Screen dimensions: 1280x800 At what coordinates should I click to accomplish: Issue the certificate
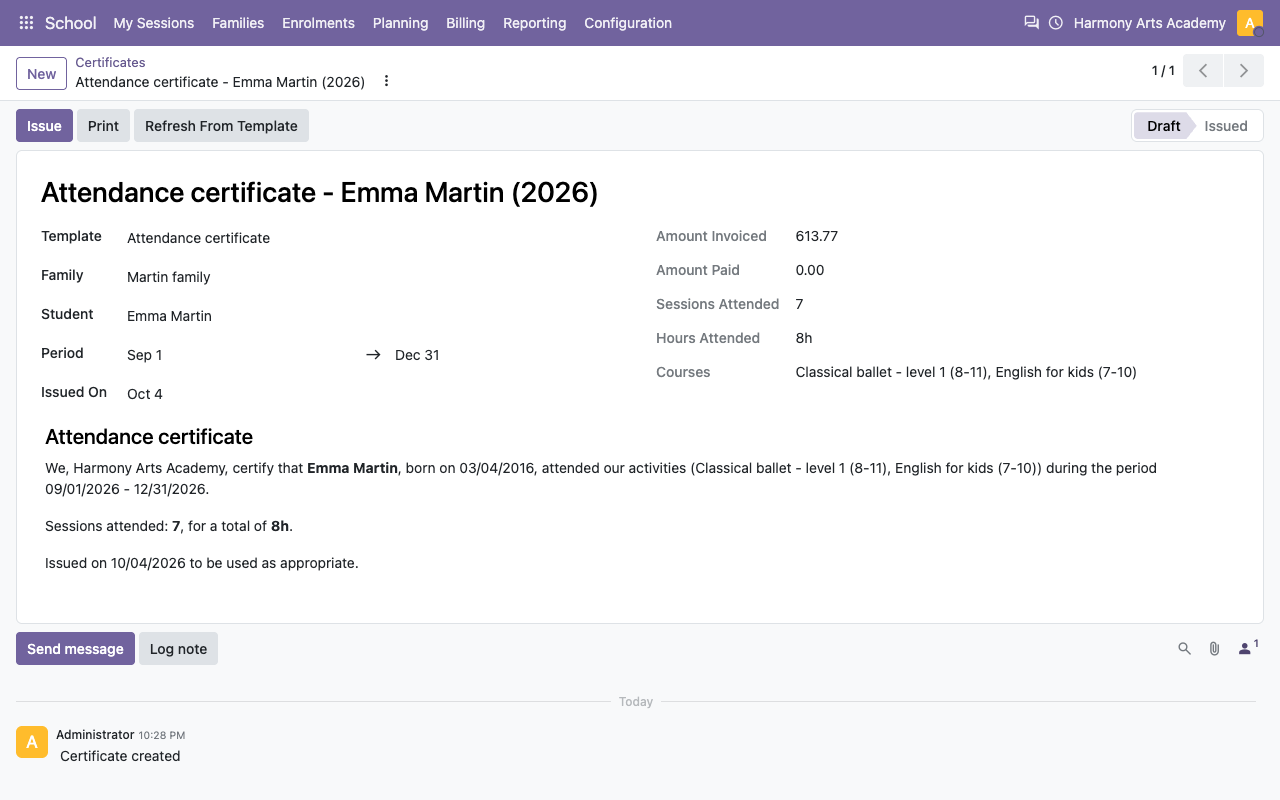(x=44, y=126)
